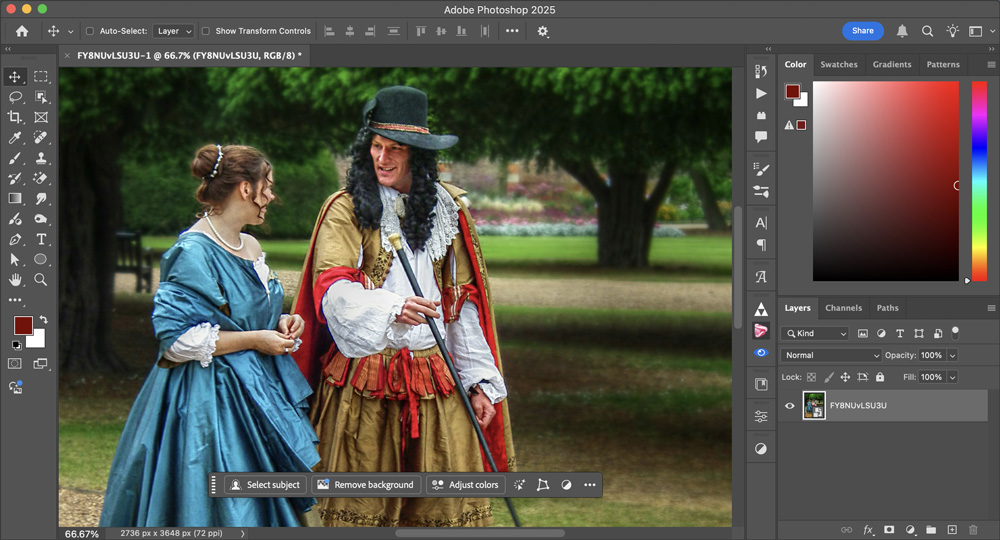Open contextual task bar more options
Screen dimensions: 1000x540
tap(590, 485)
